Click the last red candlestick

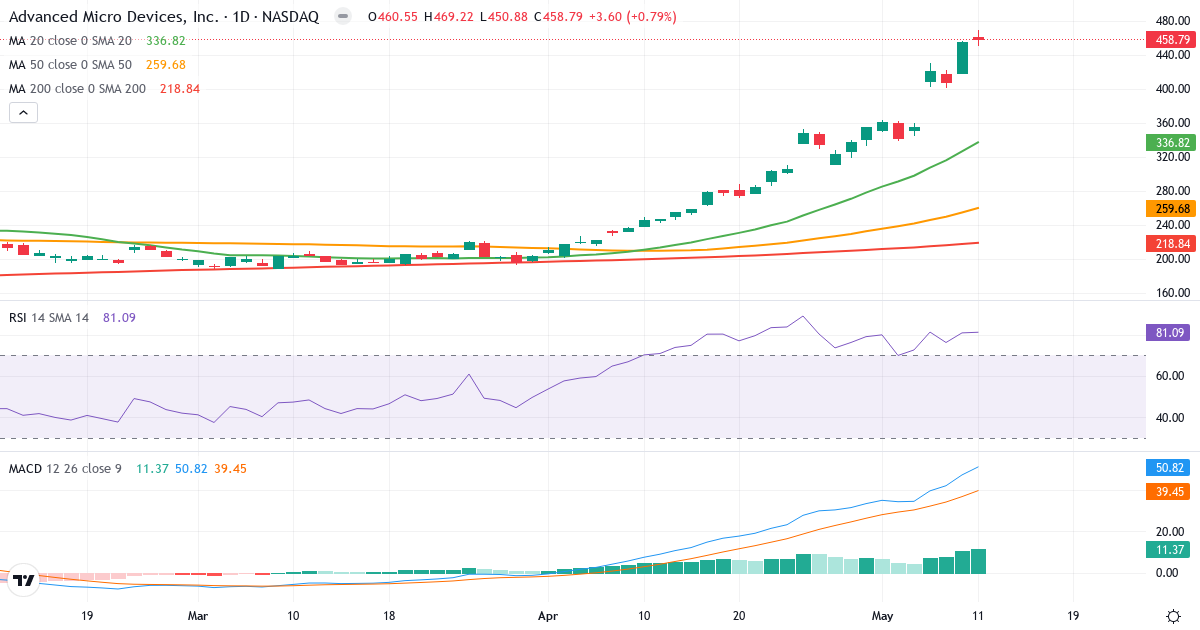[978, 38]
